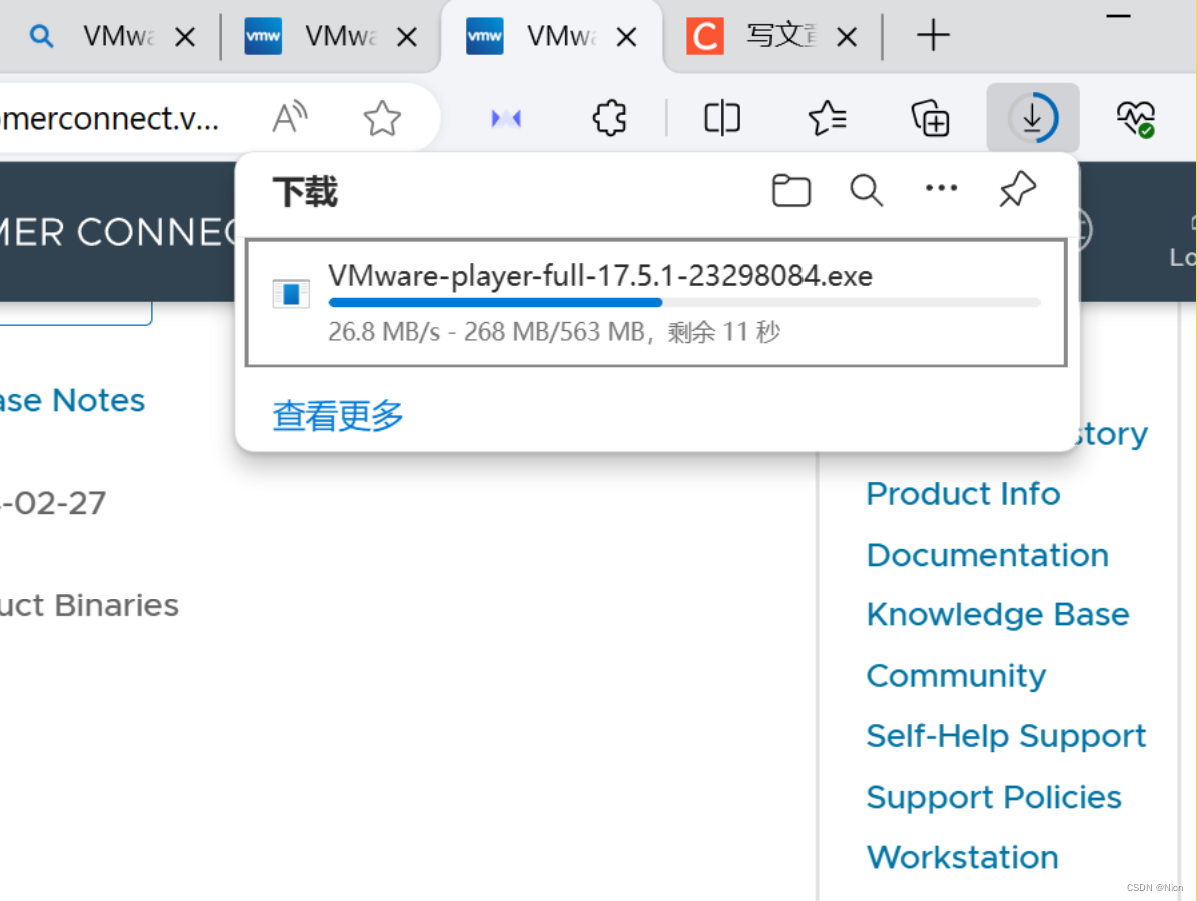Switch to the first VMware tab
1198x901 pixels.
(115, 35)
